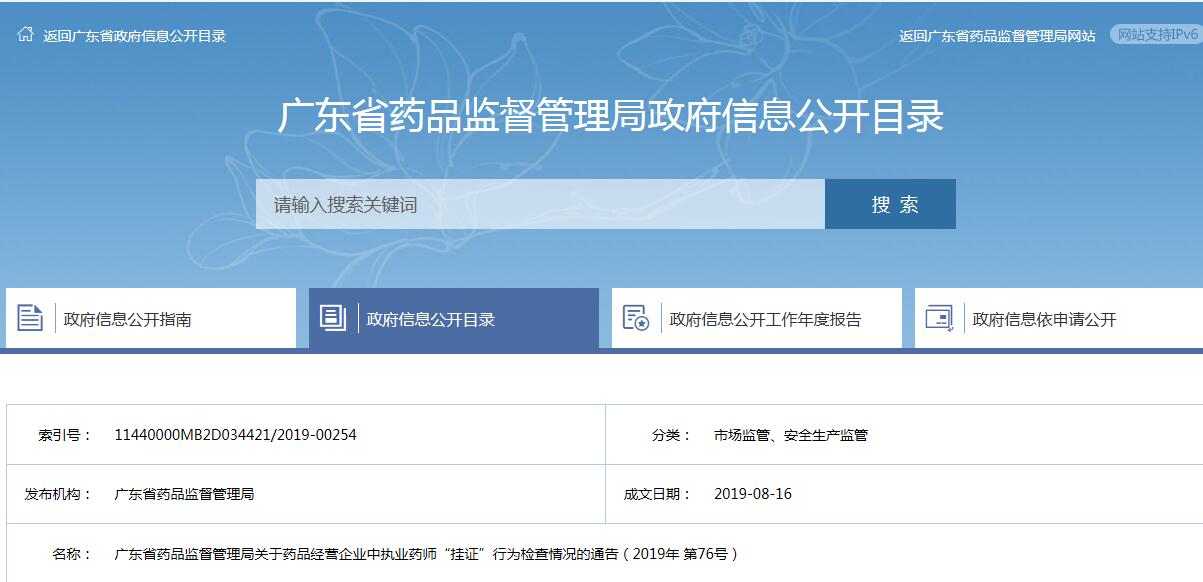The image size is (1203, 582).
Task: Open the 政府信息公开工作年度报告 tab
Action: tap(765, 320)
